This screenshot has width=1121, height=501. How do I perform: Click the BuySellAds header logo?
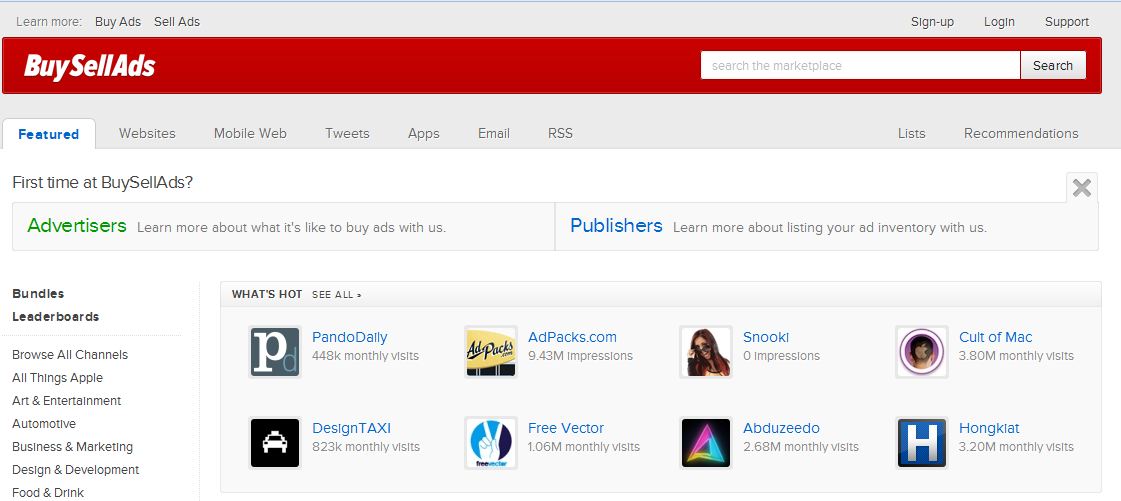pyautogui.click(x=90, y=66)
